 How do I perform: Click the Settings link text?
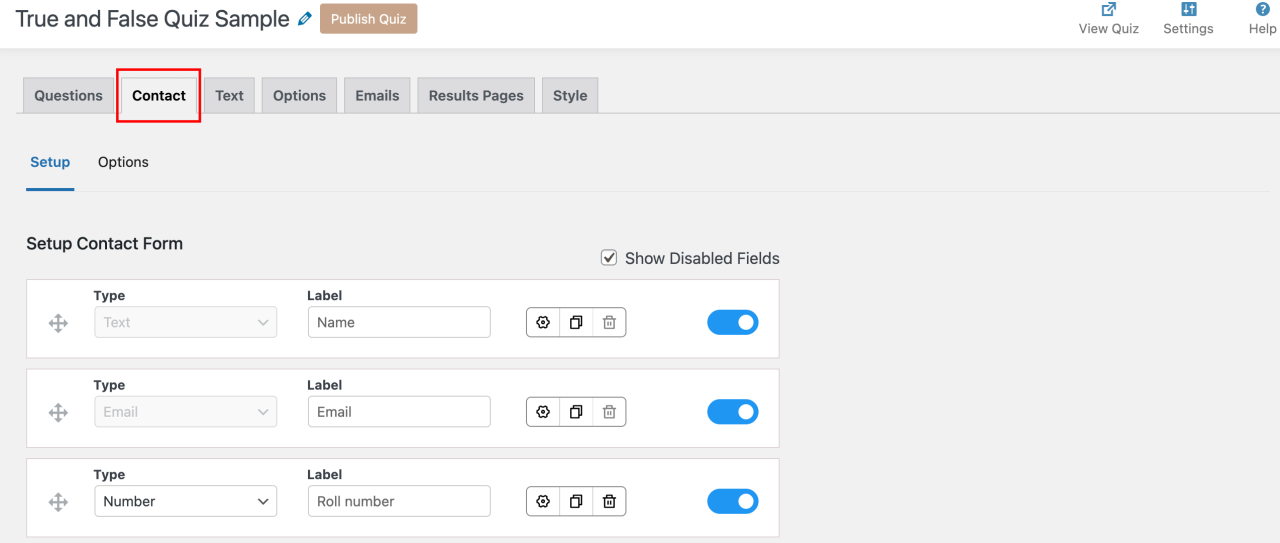point(1188,29)
